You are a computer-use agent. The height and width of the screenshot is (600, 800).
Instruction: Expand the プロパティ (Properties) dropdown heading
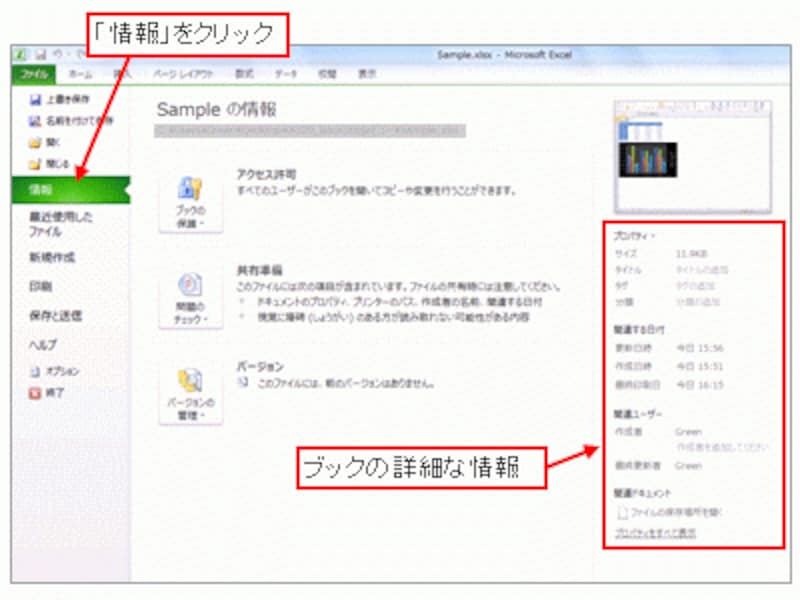pos(634,236)
